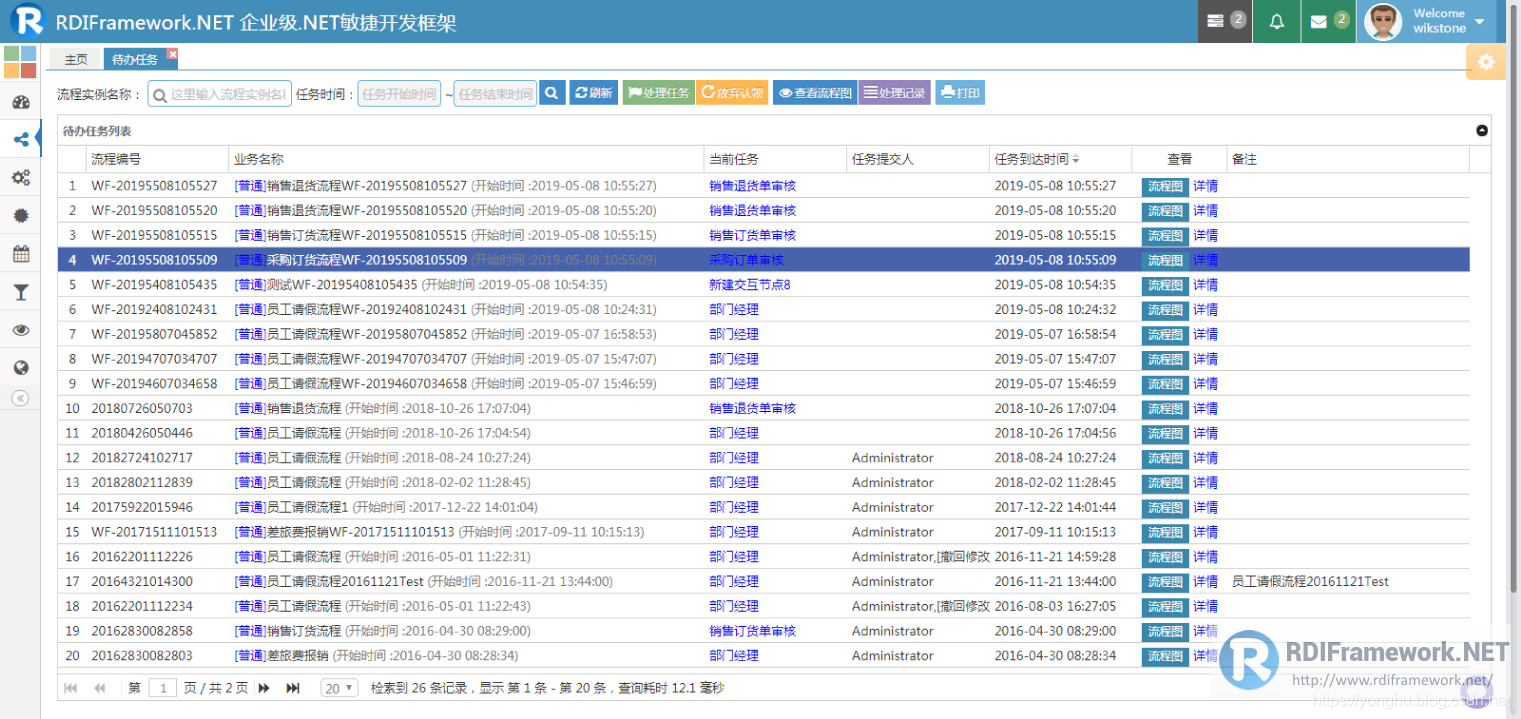This screenshot has width=1521, height=719.
Task: Click 新建交互节点8 link in row 5
Action: click(x=749, y=285)
